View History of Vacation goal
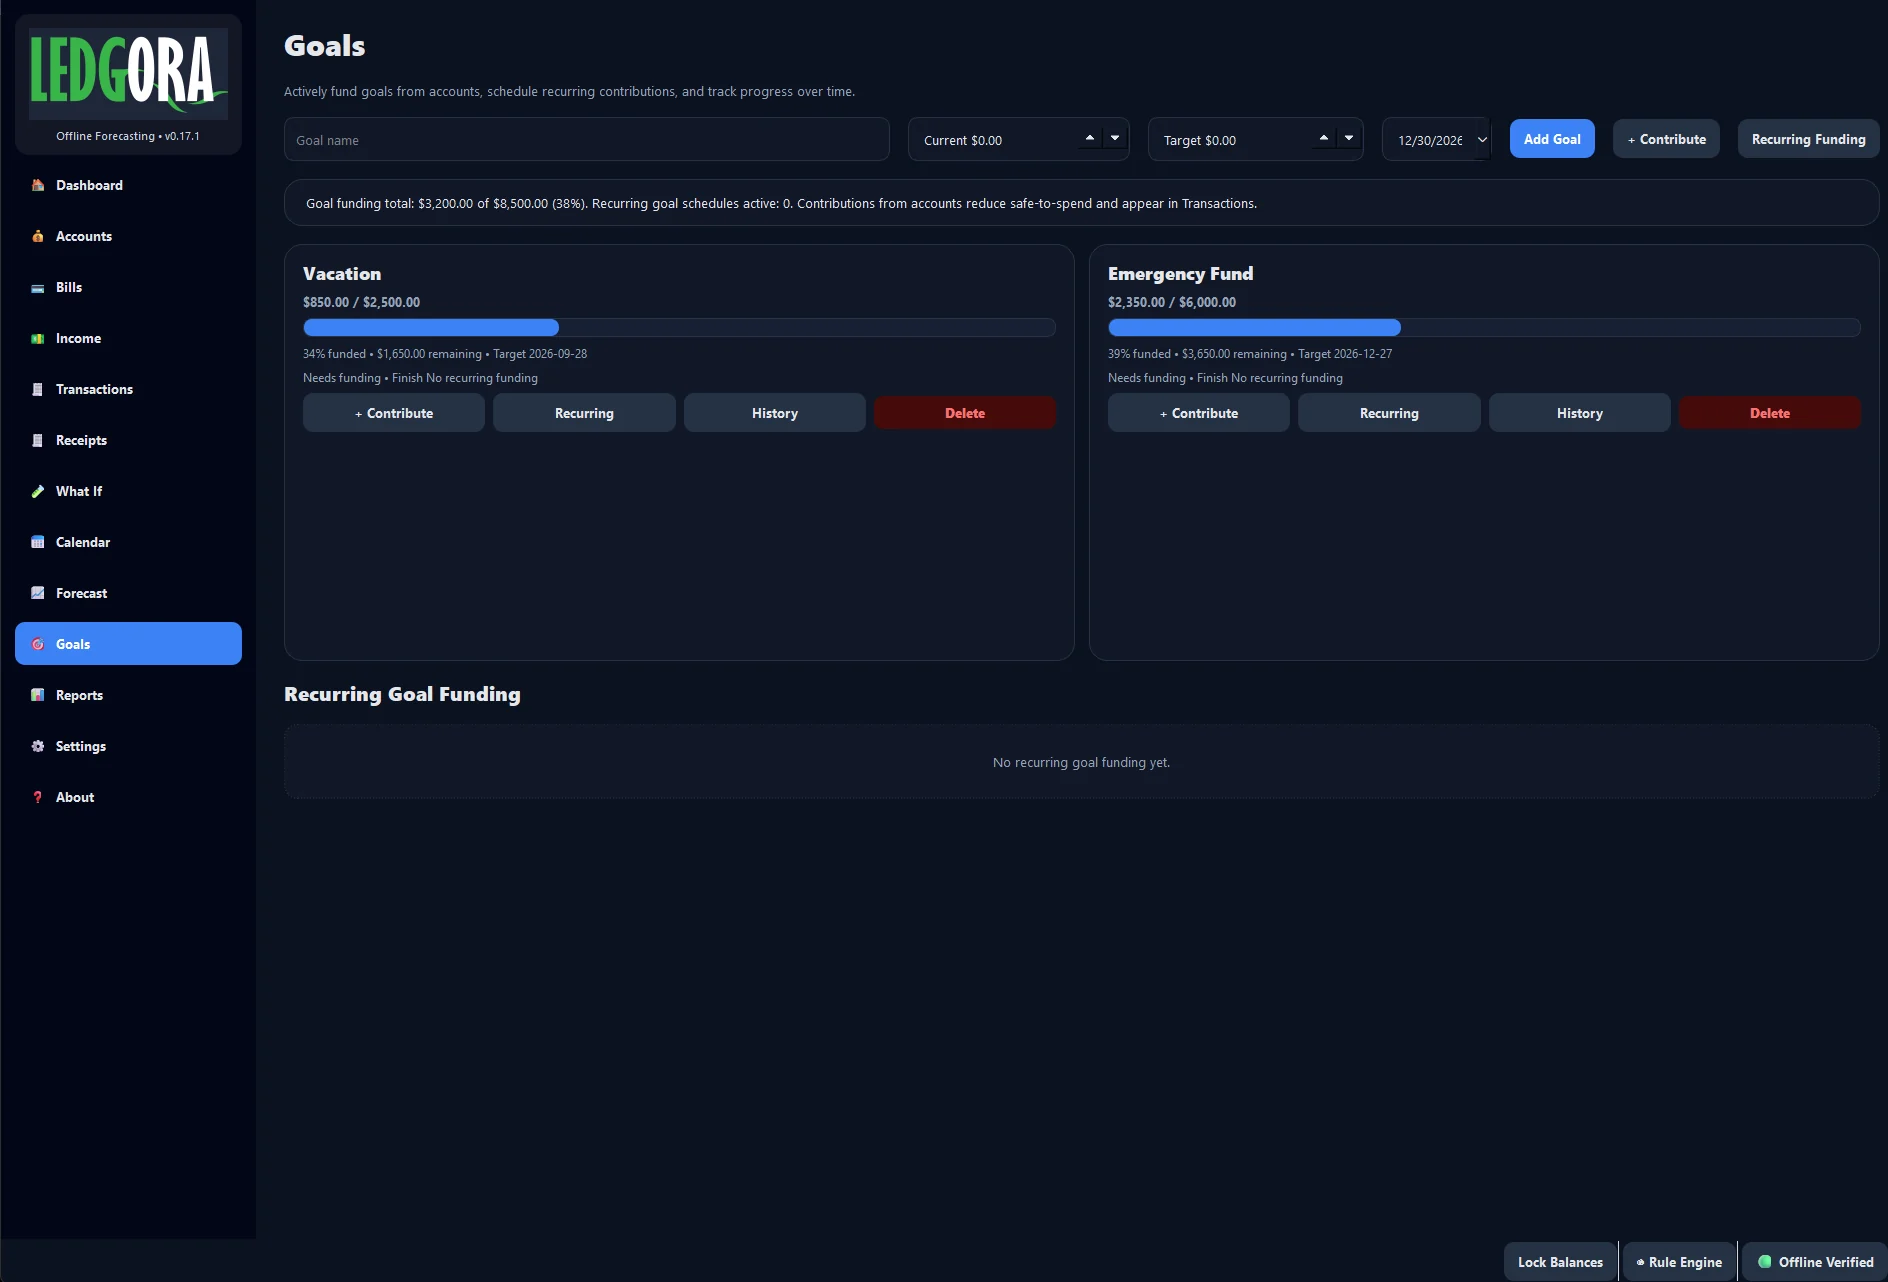This screenshot has height=1282, width=1888. (775, 413)
